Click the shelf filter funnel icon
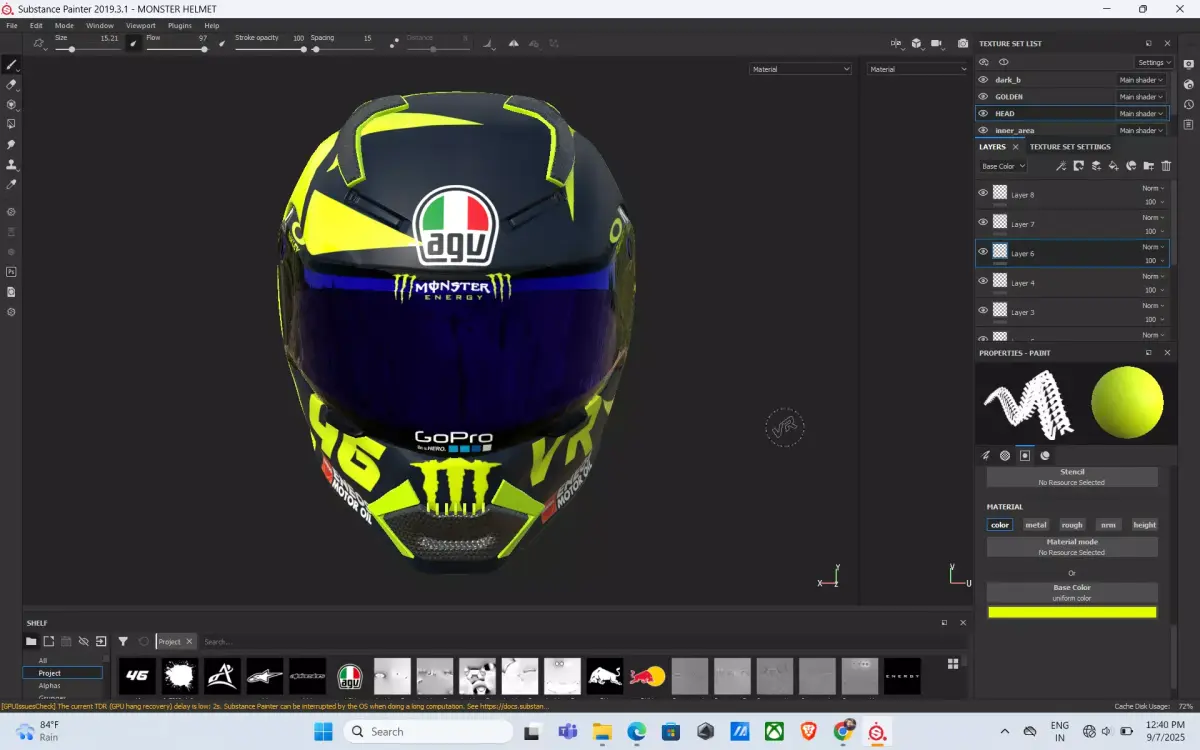Screen dimensions: 1200x750 coord(123,641)
